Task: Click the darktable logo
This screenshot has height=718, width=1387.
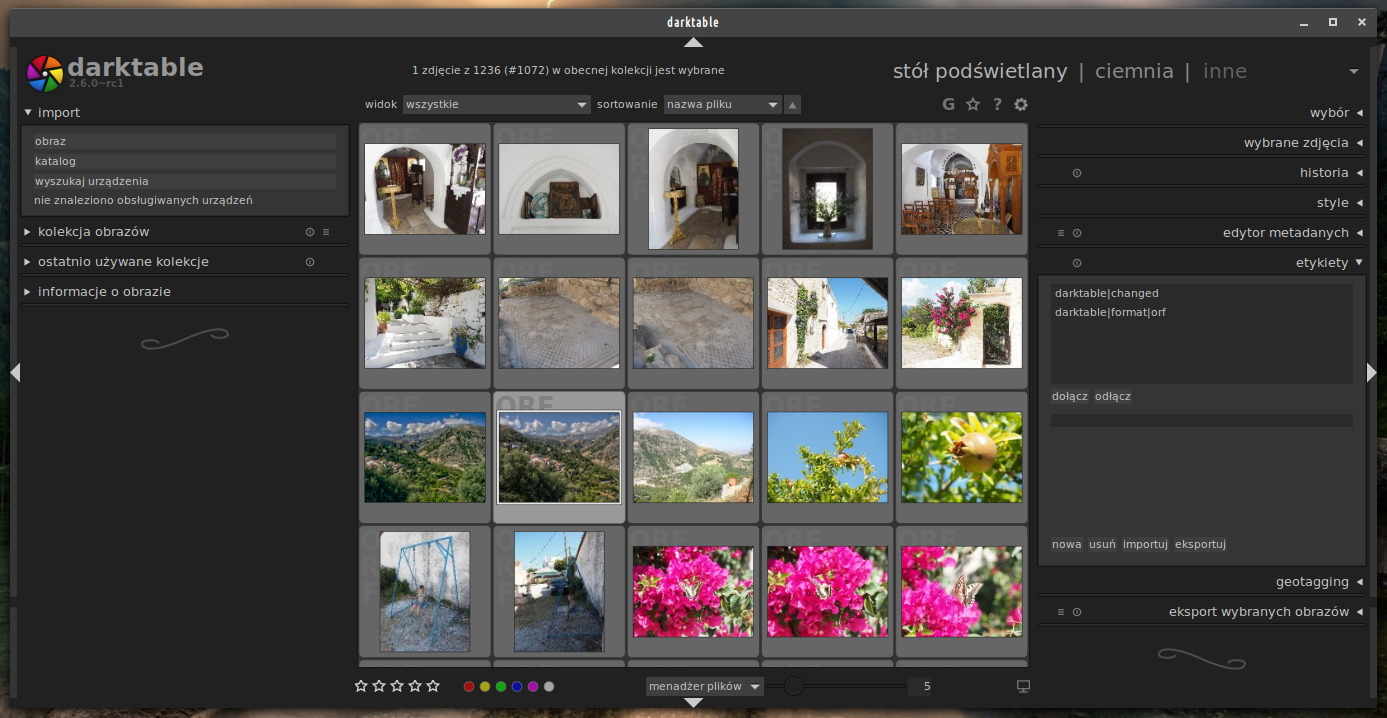Action: point(44,72)
